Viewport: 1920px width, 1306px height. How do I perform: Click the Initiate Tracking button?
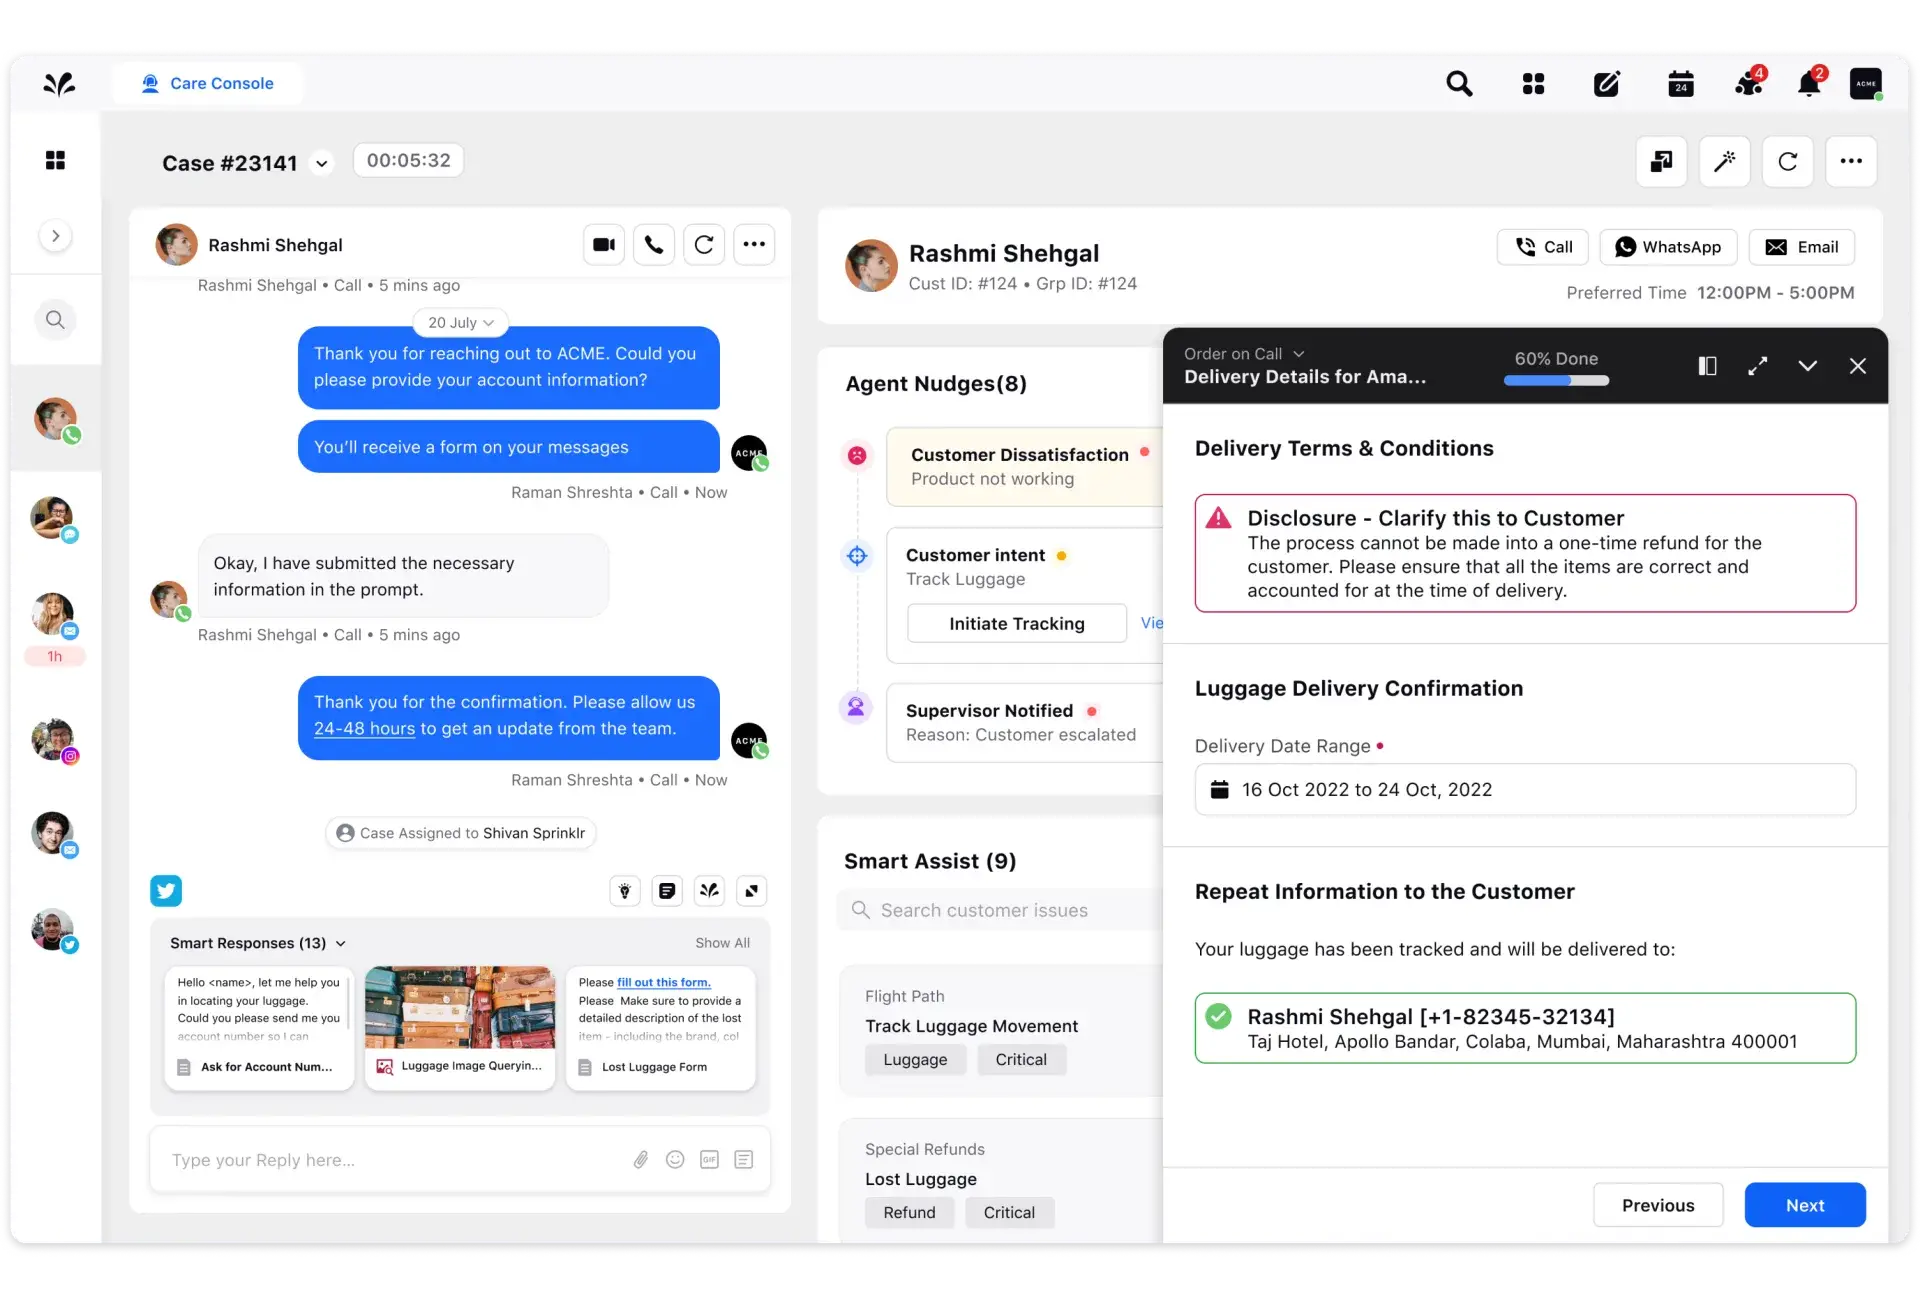pyautogui.click(x=1016, y=623)
